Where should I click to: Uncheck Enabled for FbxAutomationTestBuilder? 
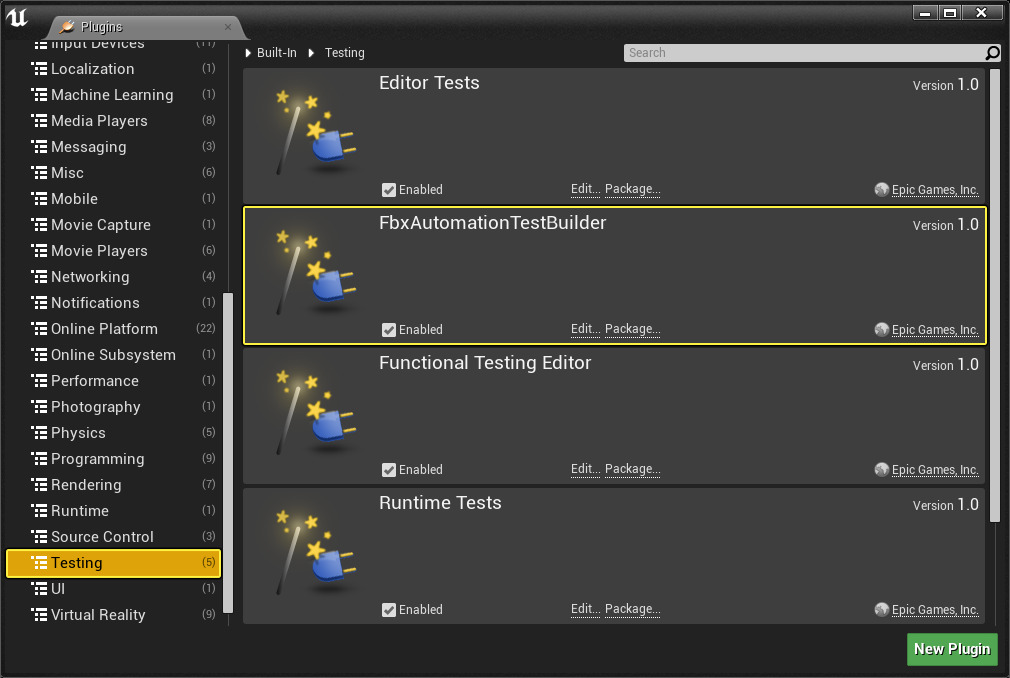tap(389, 329)
